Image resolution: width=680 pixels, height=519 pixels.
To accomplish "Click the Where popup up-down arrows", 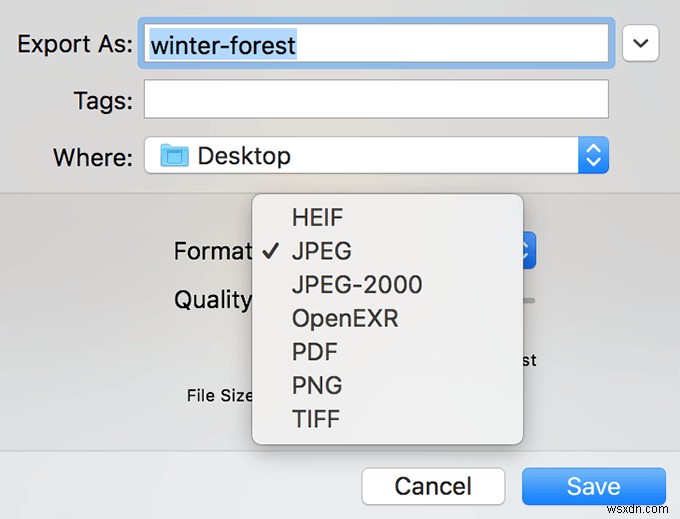I will coord(593,155).
